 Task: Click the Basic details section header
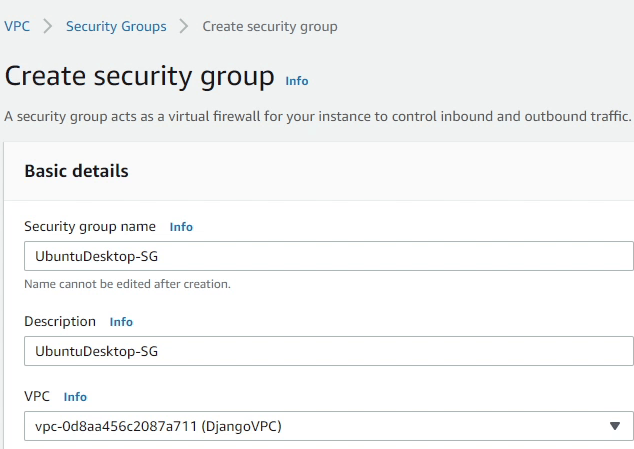(x=76, y=171)
